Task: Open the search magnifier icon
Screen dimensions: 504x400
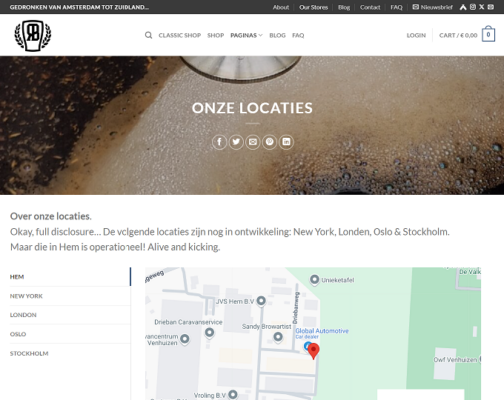Action: pos(148,35)
